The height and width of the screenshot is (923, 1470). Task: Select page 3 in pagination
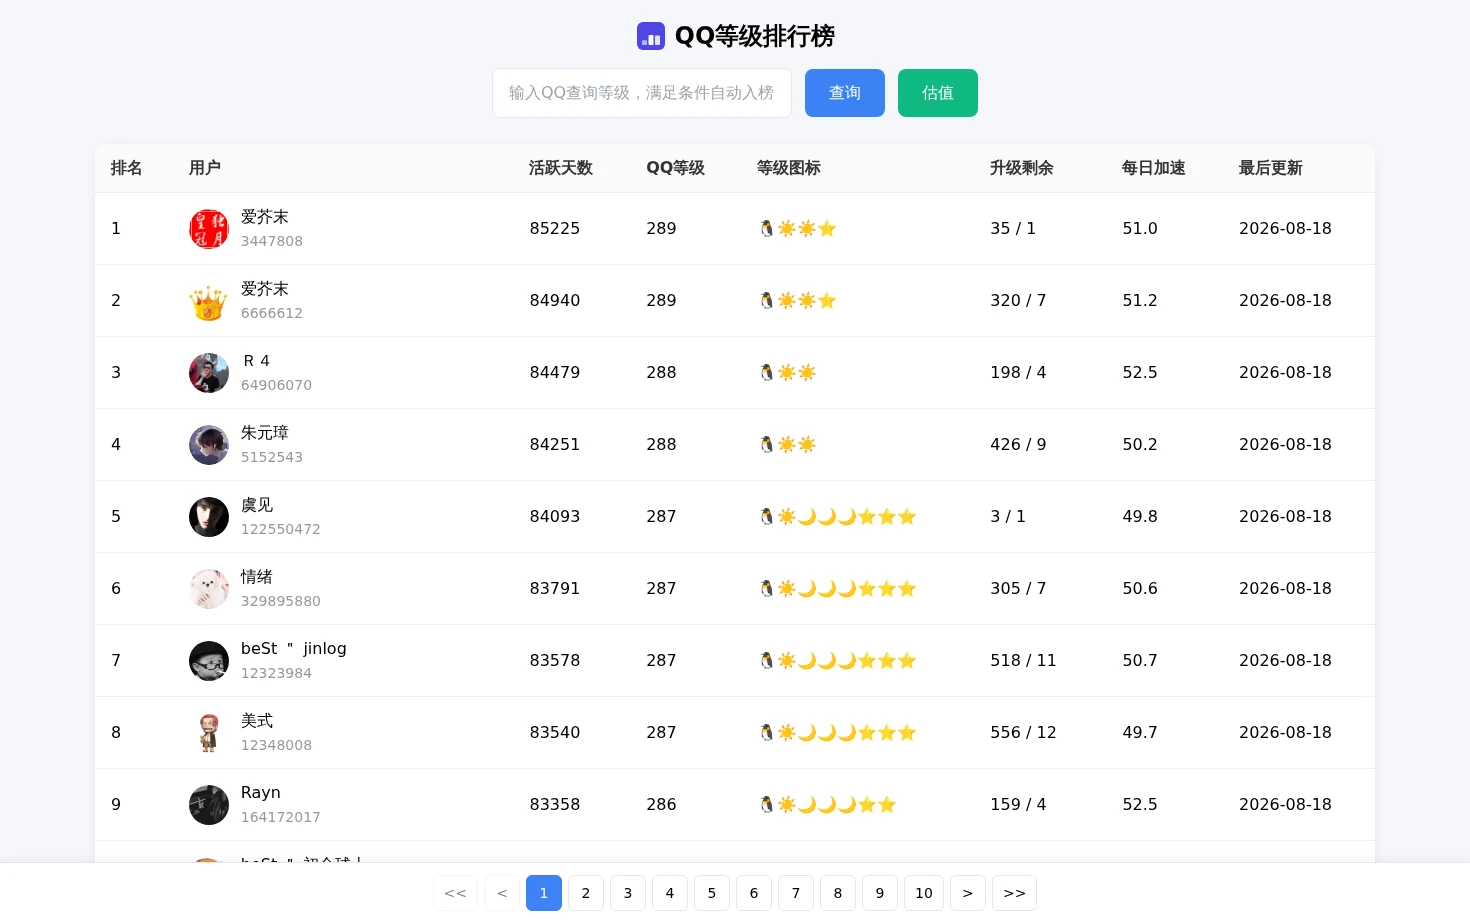628,893
